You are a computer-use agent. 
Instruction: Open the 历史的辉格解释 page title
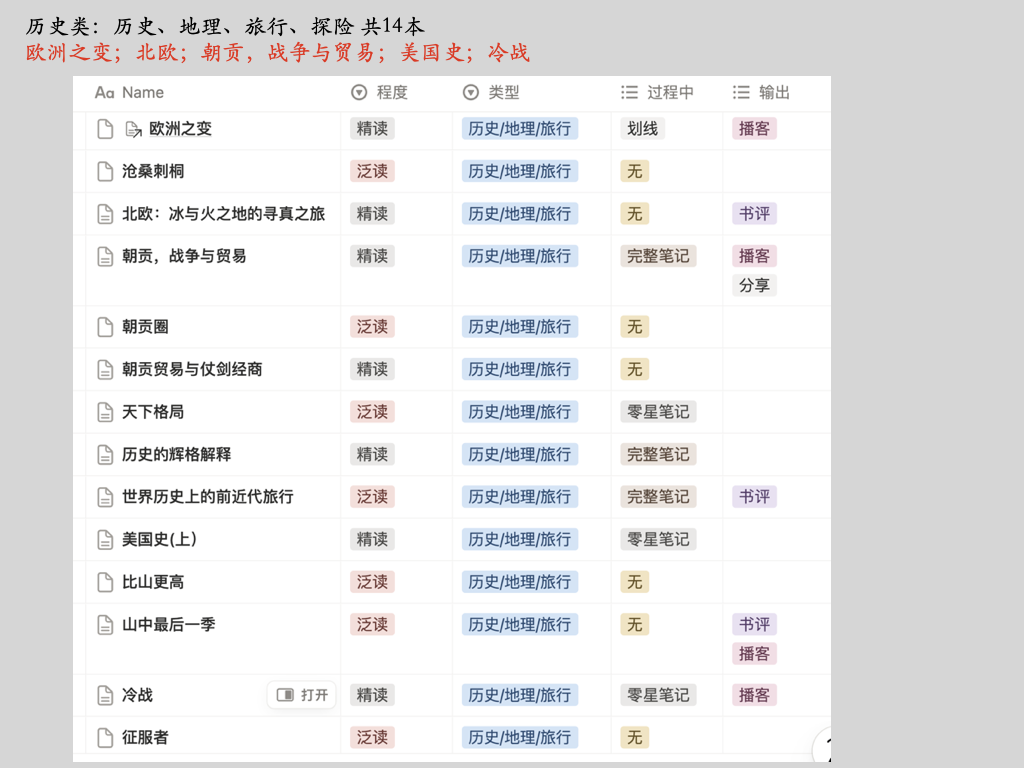[x=176, y=455]
